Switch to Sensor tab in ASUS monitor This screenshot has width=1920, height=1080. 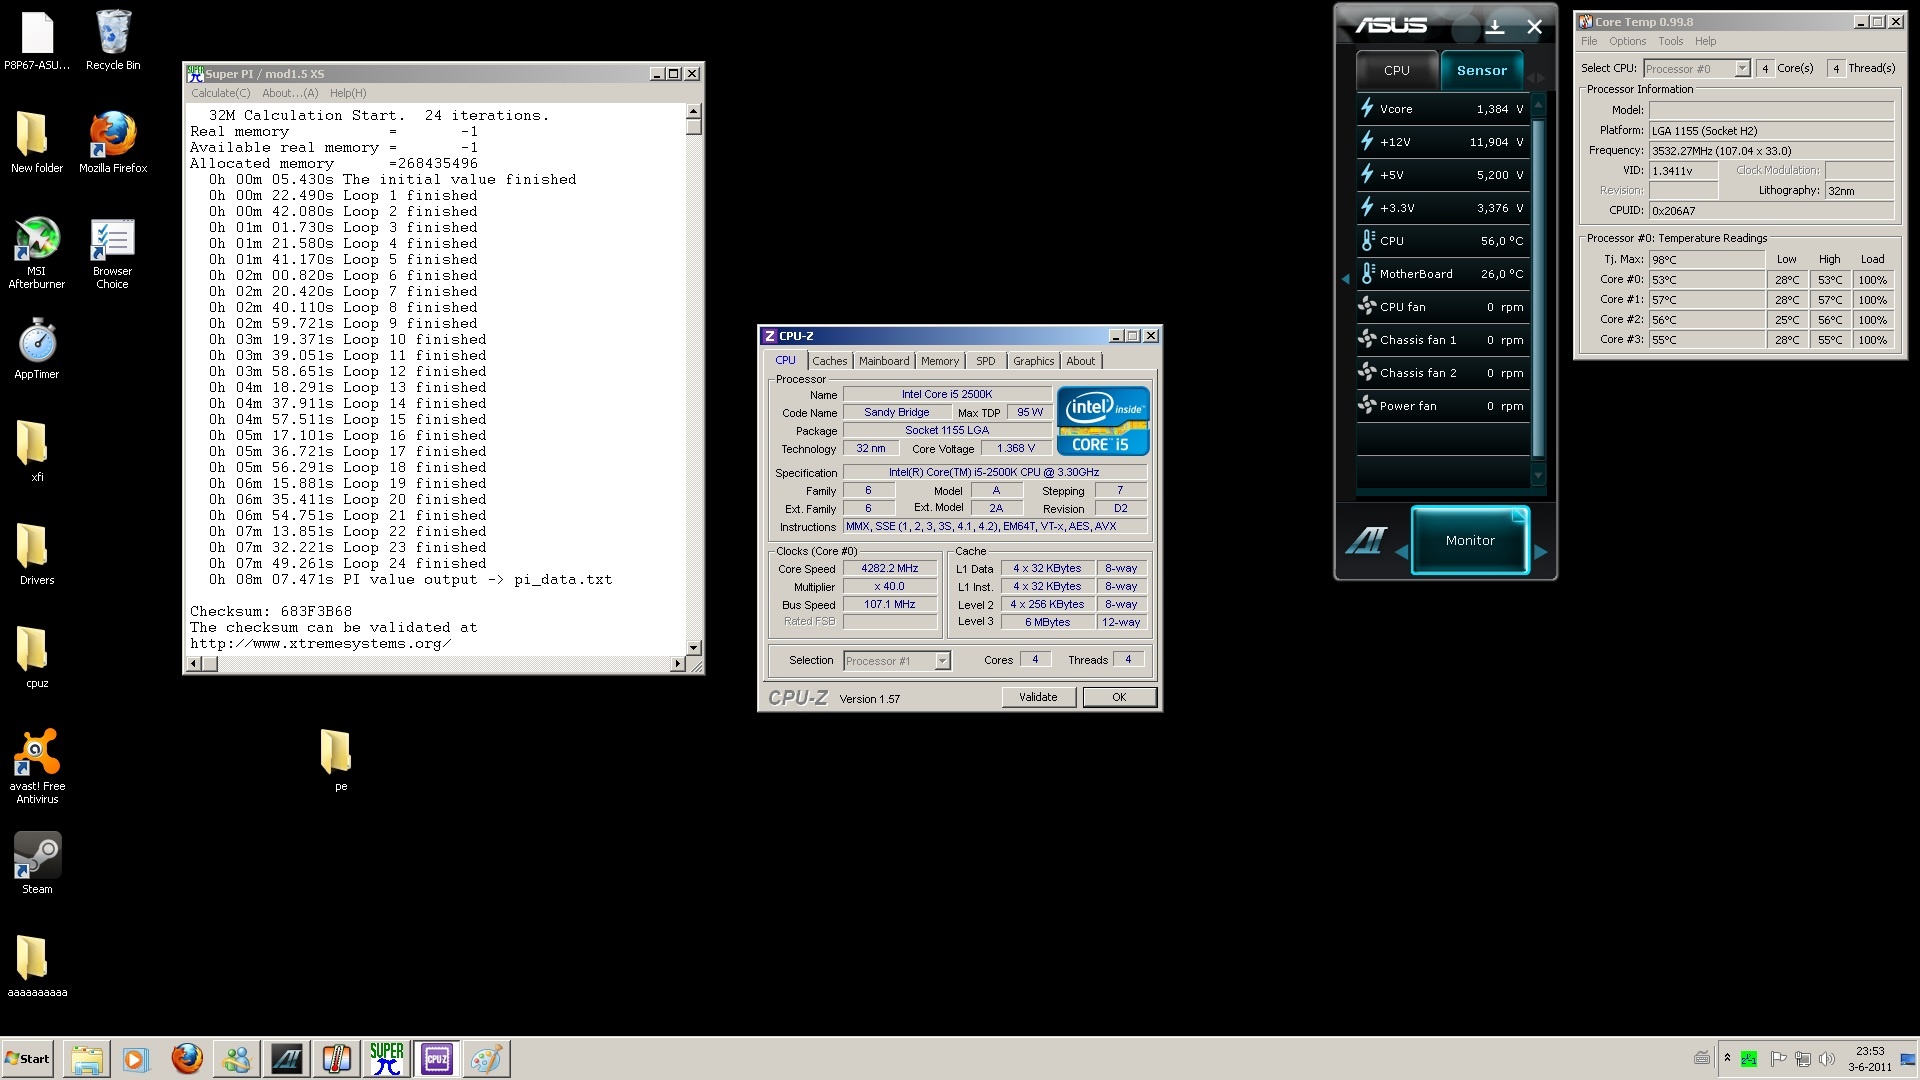[1481, 70]
